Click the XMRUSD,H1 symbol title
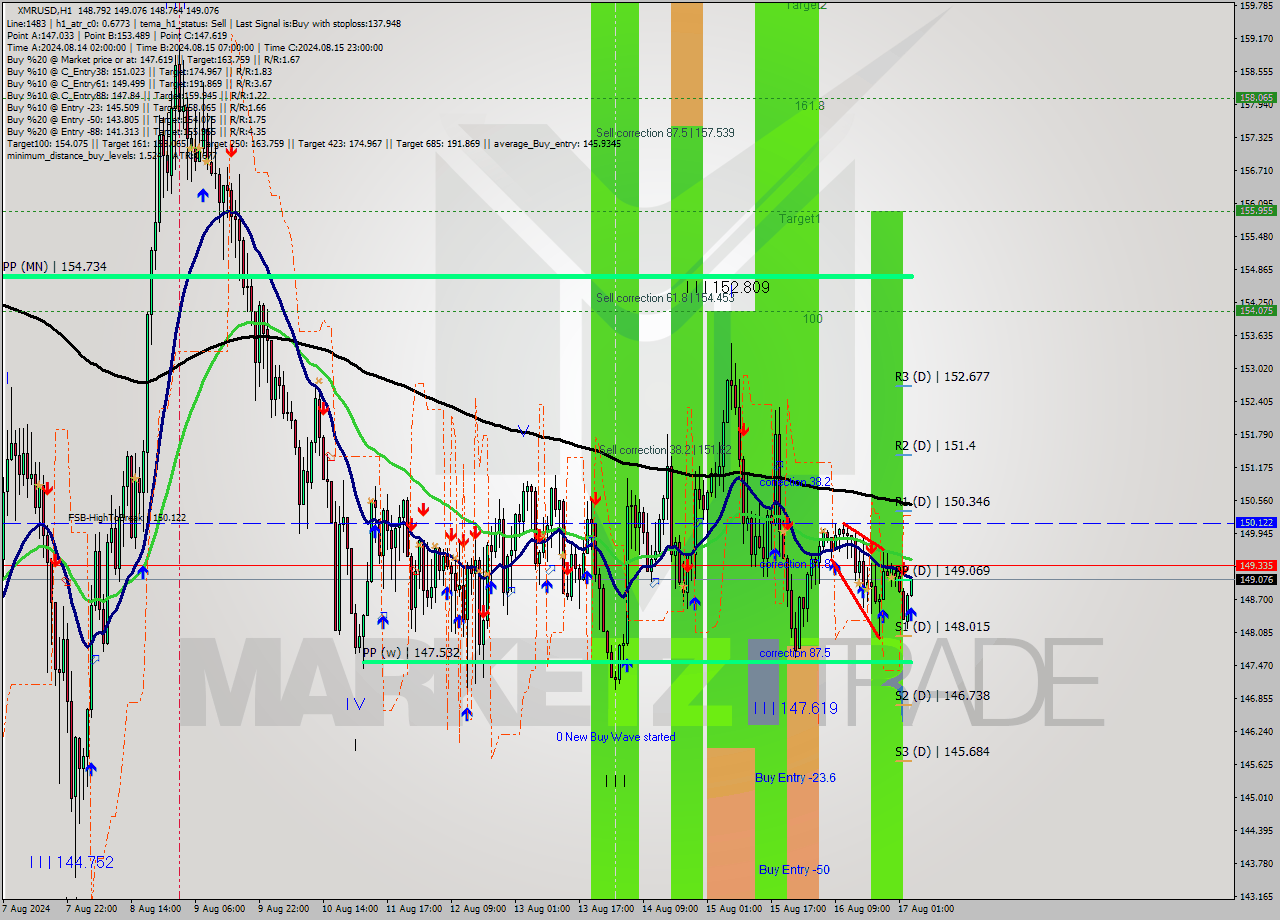 44,10
